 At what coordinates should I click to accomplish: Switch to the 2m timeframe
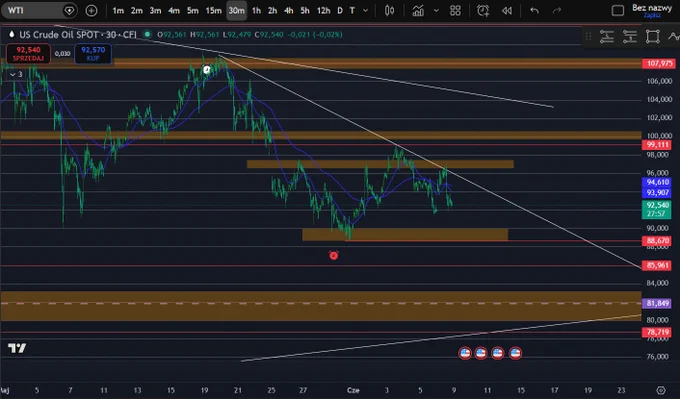[137, 10]
